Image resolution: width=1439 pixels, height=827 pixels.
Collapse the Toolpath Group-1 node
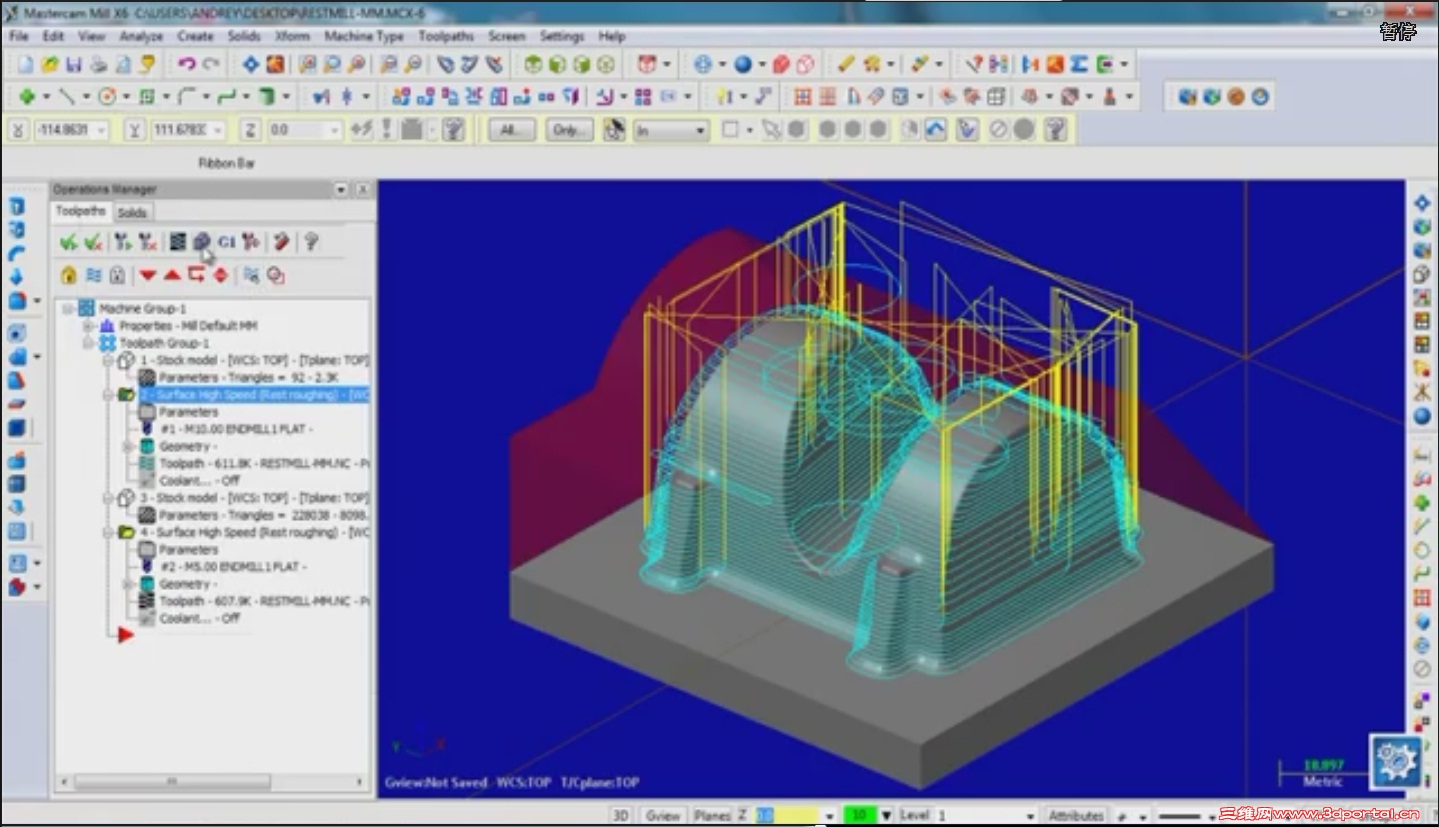click(88, 343)
